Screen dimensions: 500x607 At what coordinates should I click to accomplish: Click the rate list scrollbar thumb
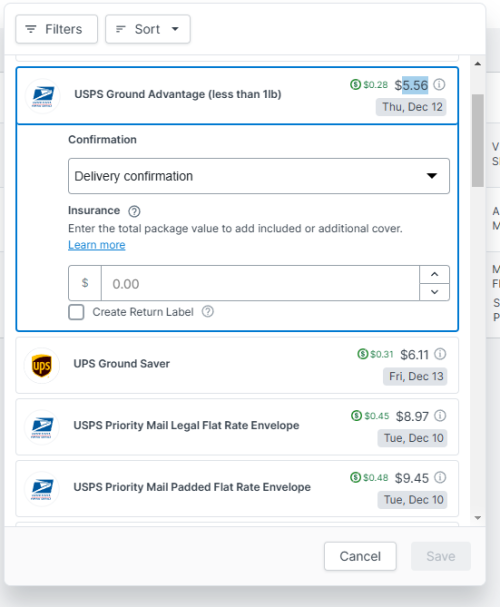(478, 141)
